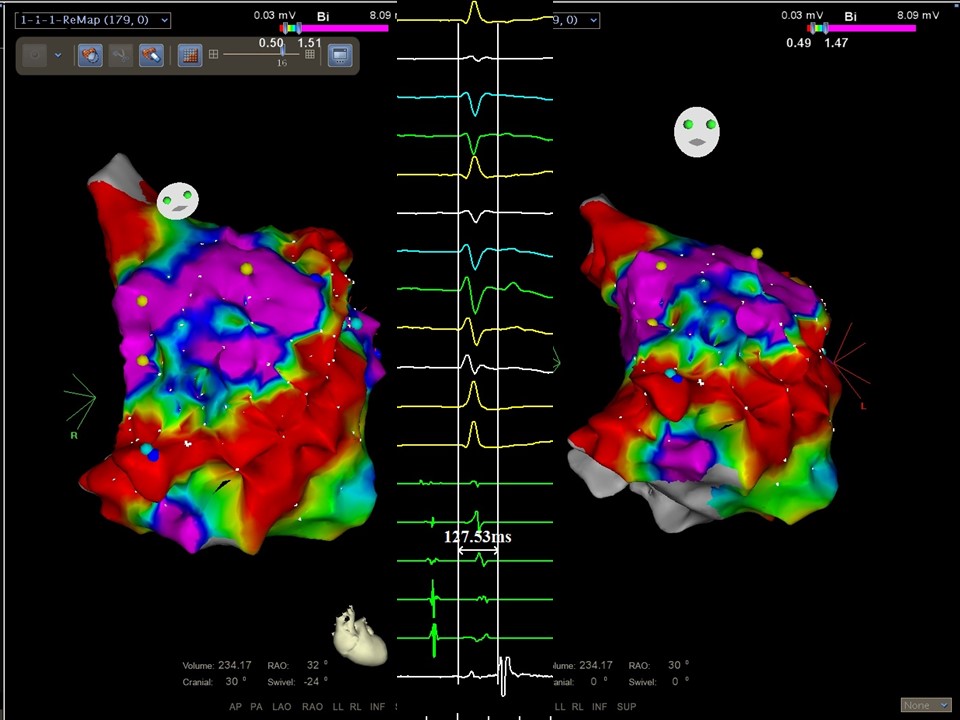Click the small heart orientation thumbnail
960x720 pixels.
[x=360, y=636]
